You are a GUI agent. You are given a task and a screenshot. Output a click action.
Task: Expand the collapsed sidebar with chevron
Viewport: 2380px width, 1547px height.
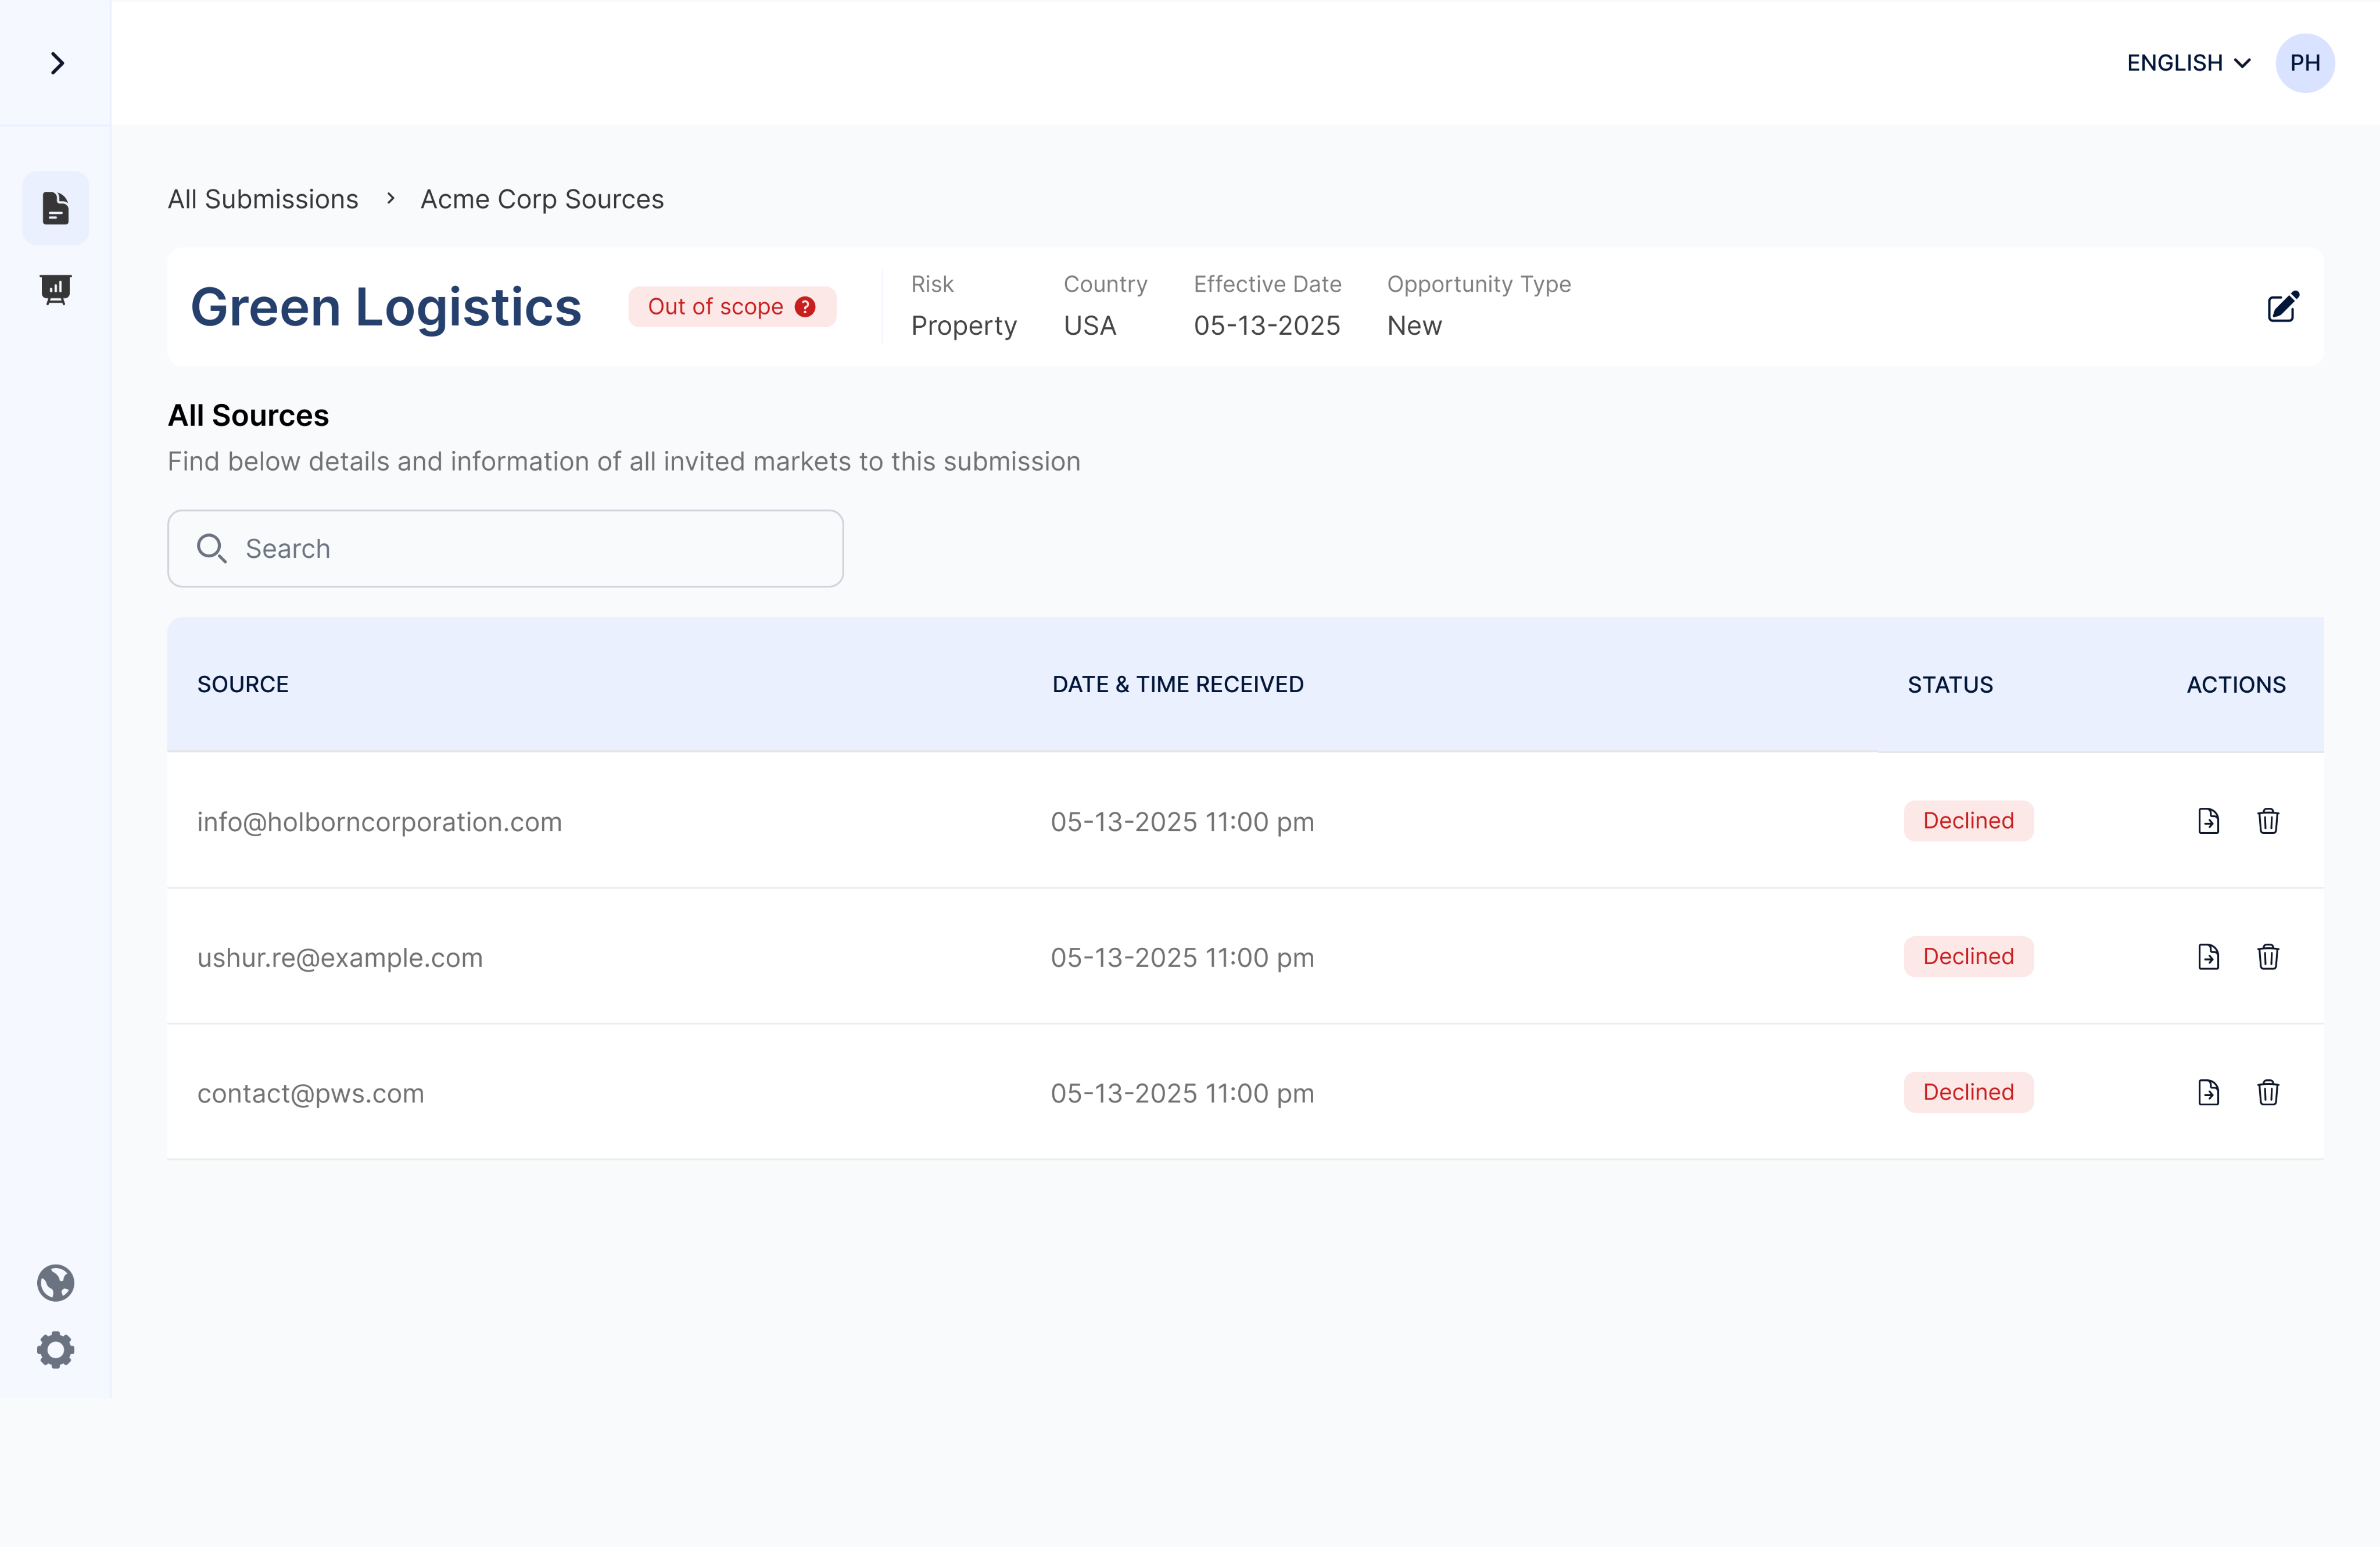(57, 63)
